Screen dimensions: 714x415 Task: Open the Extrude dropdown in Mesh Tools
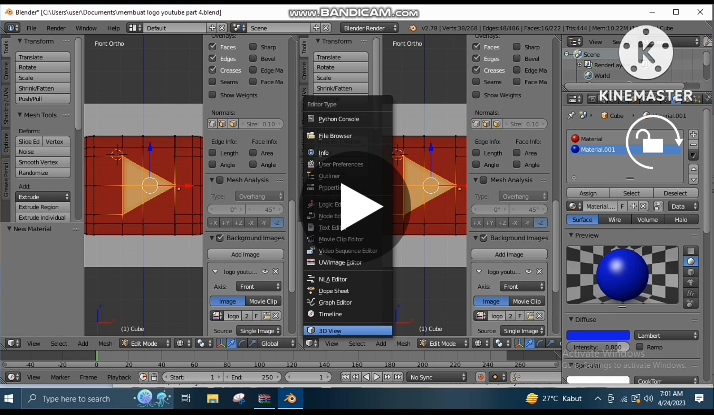(43, 196)
